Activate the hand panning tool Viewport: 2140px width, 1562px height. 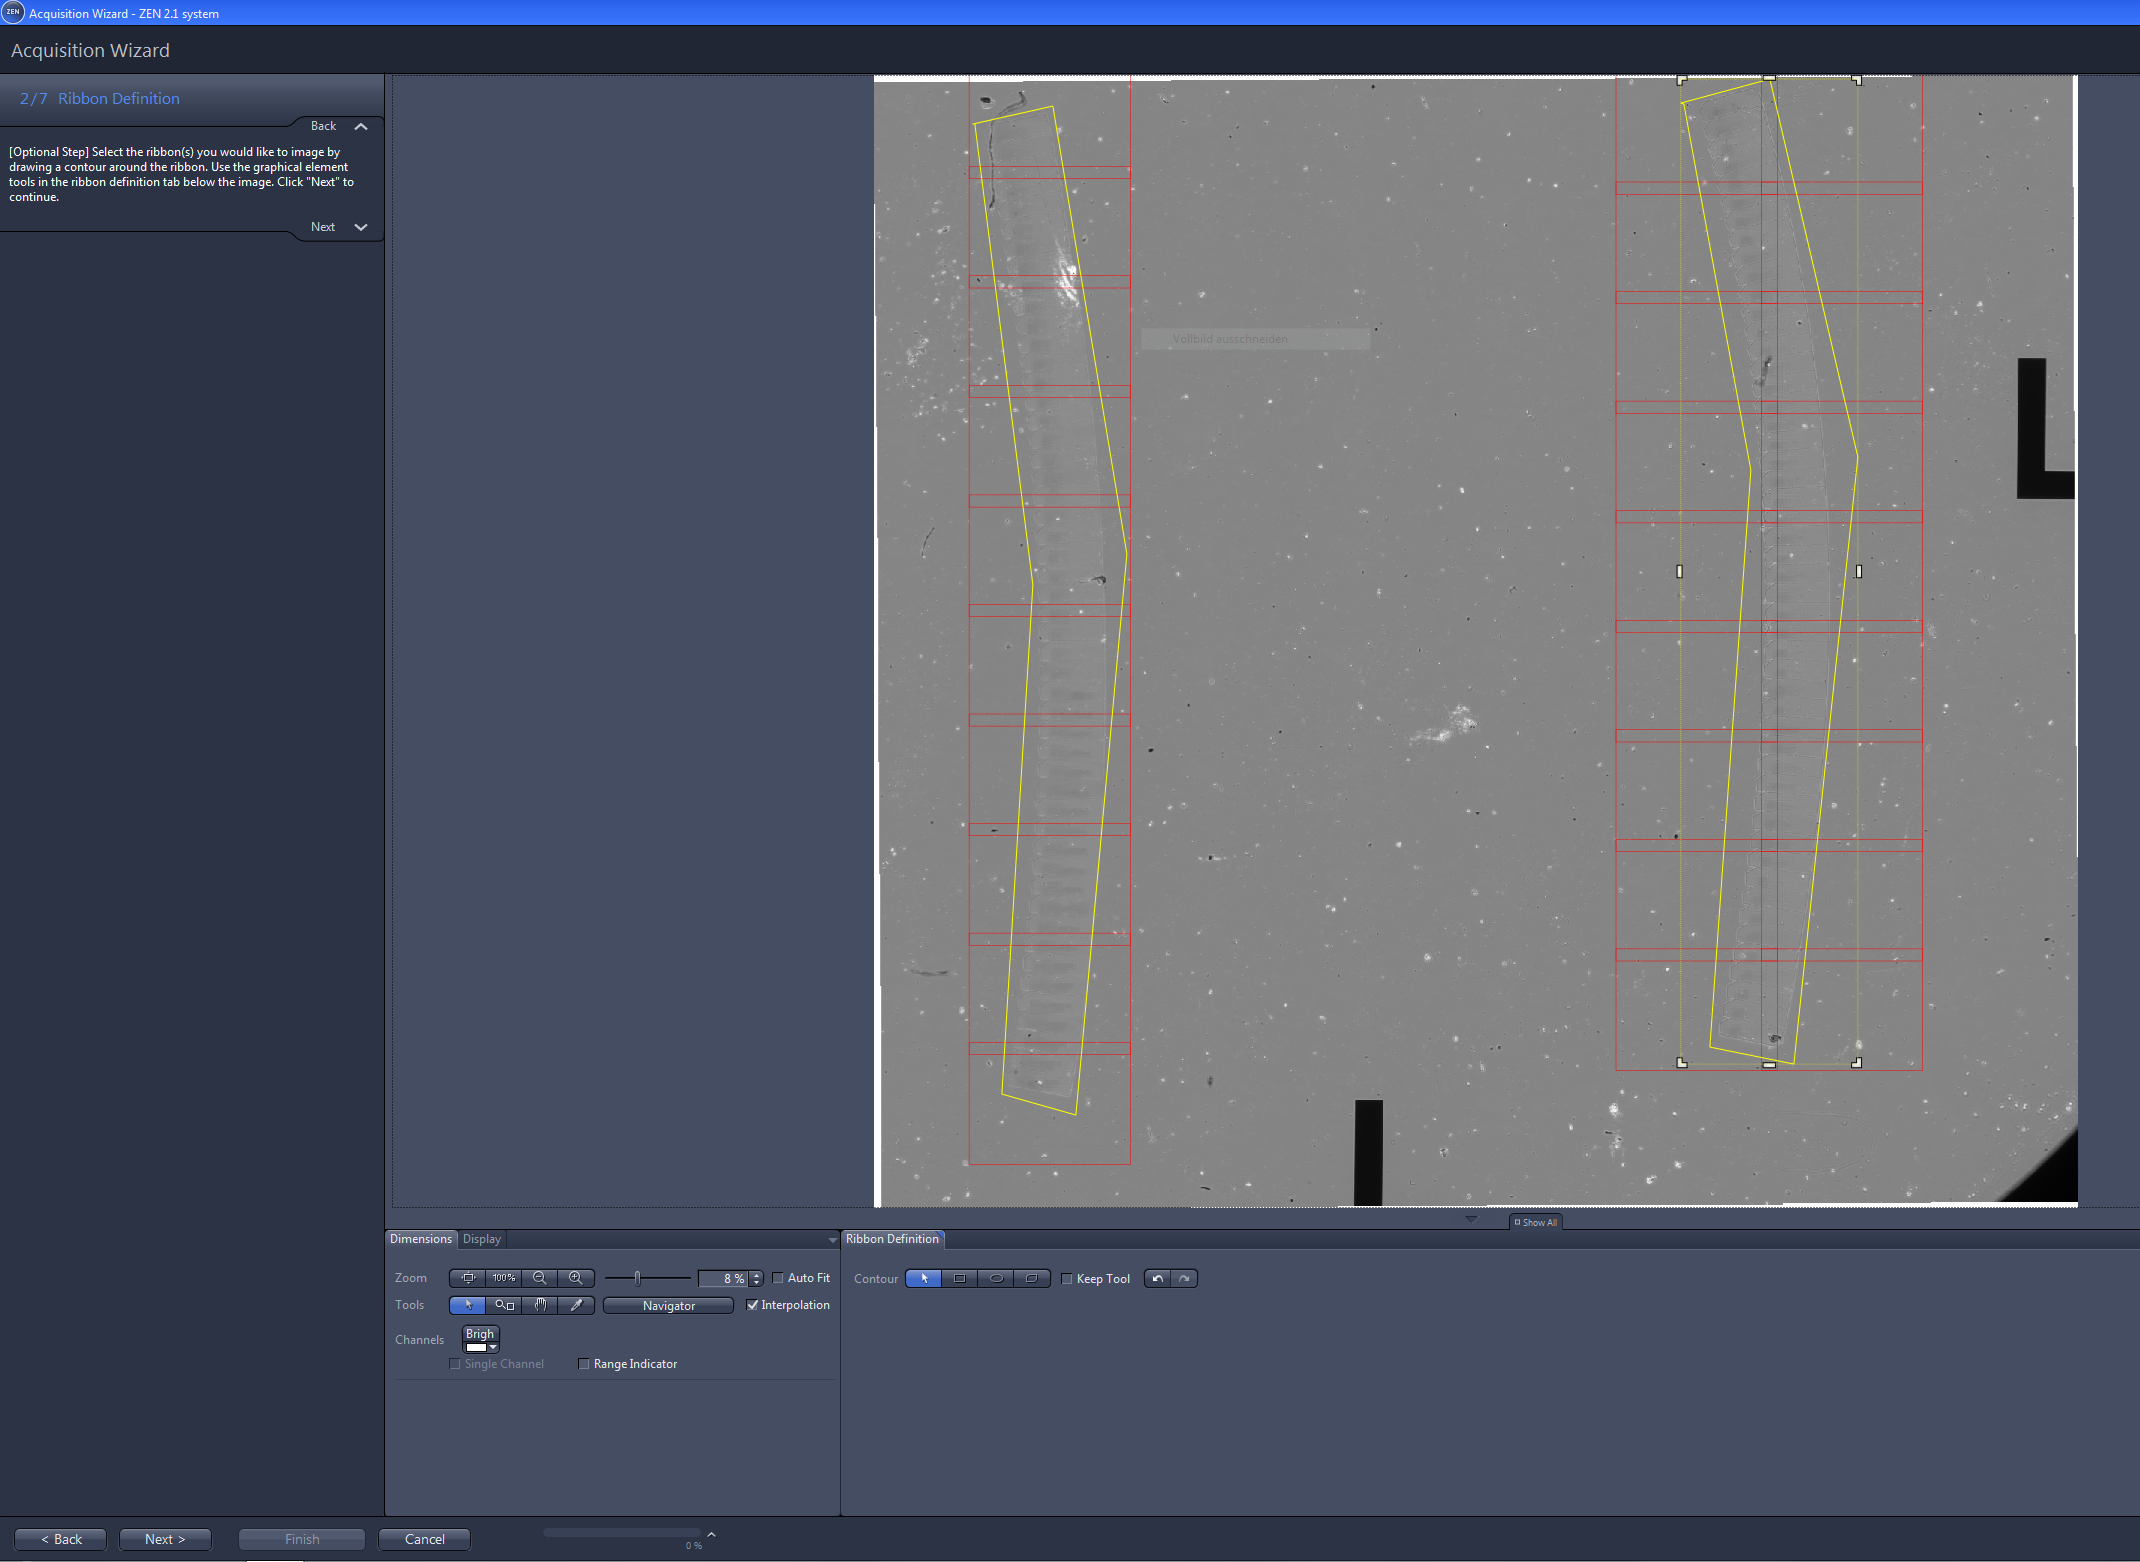pyautogui.click(x=540, y=1305)
